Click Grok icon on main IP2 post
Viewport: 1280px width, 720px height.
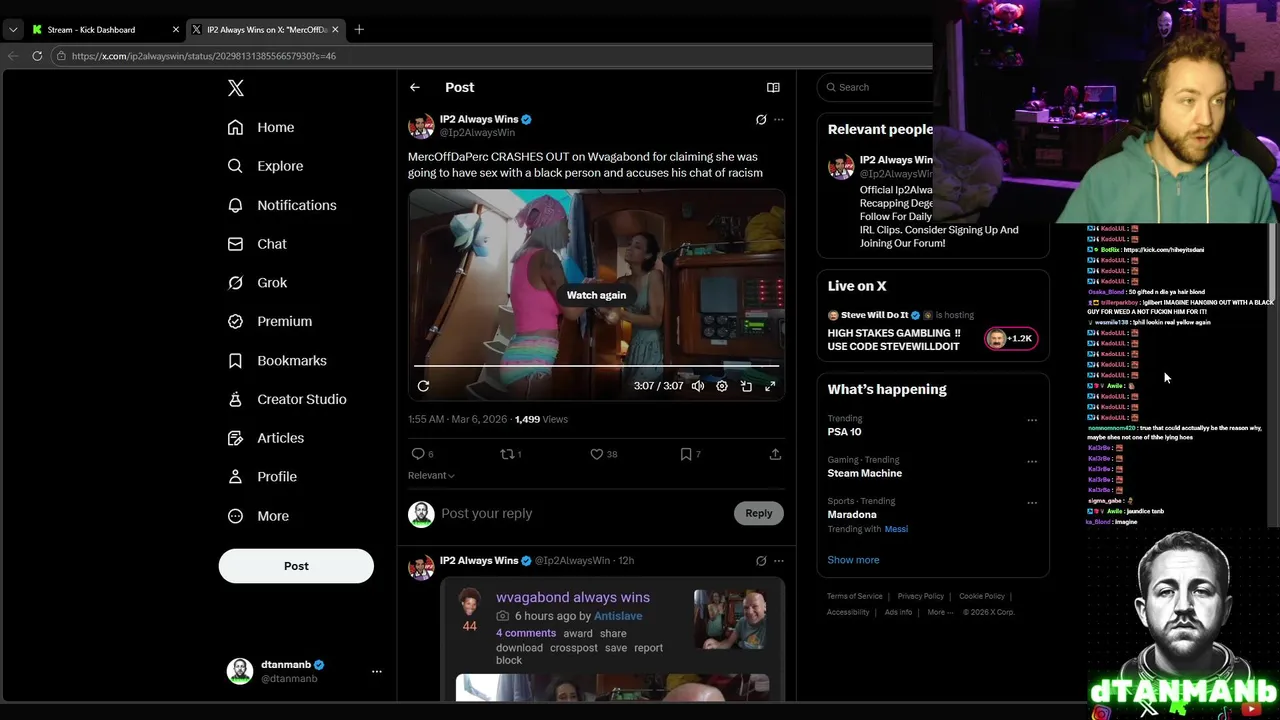[761, 120]
